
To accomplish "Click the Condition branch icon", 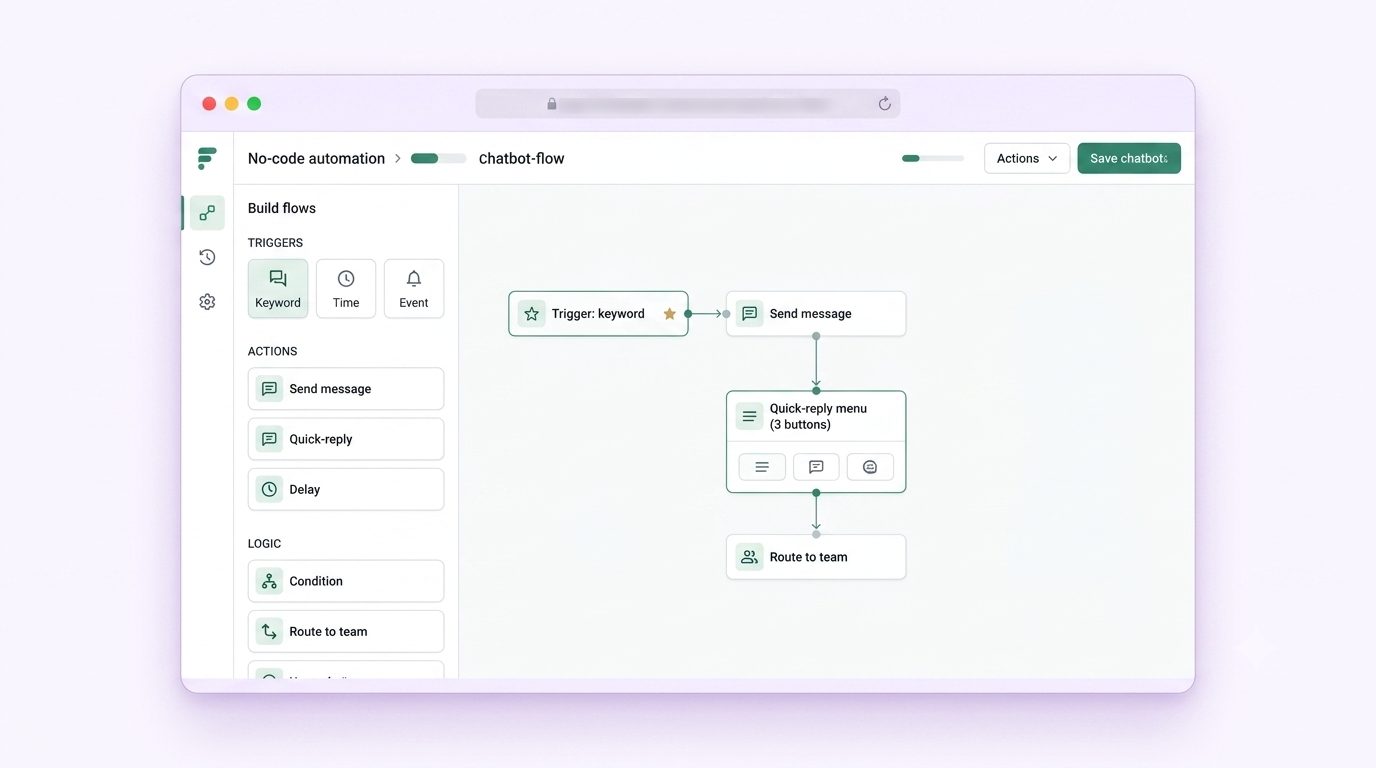I will tap(269, 581).
